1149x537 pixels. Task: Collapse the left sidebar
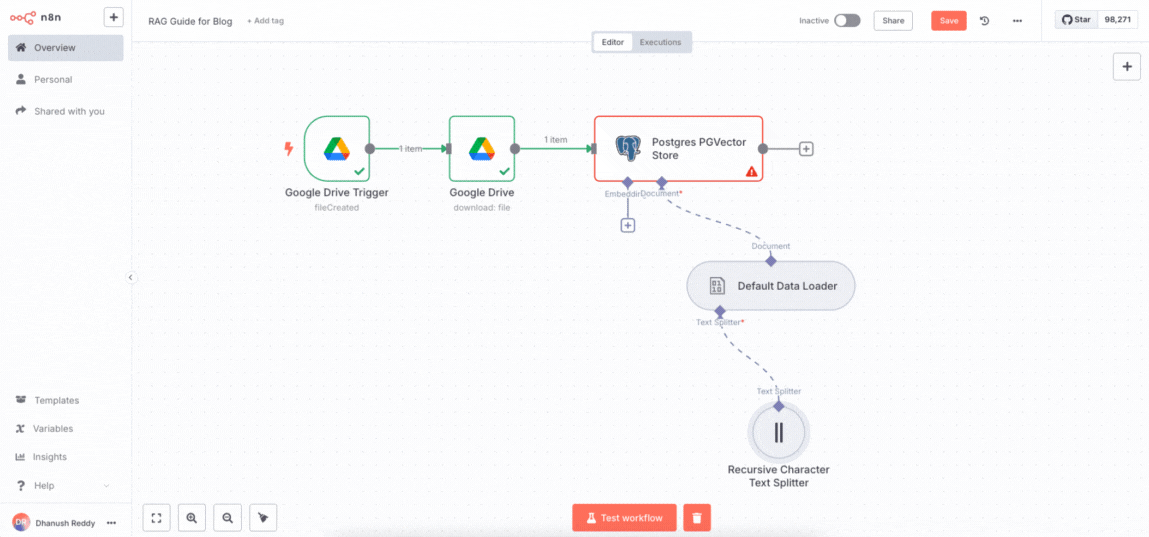131,277
